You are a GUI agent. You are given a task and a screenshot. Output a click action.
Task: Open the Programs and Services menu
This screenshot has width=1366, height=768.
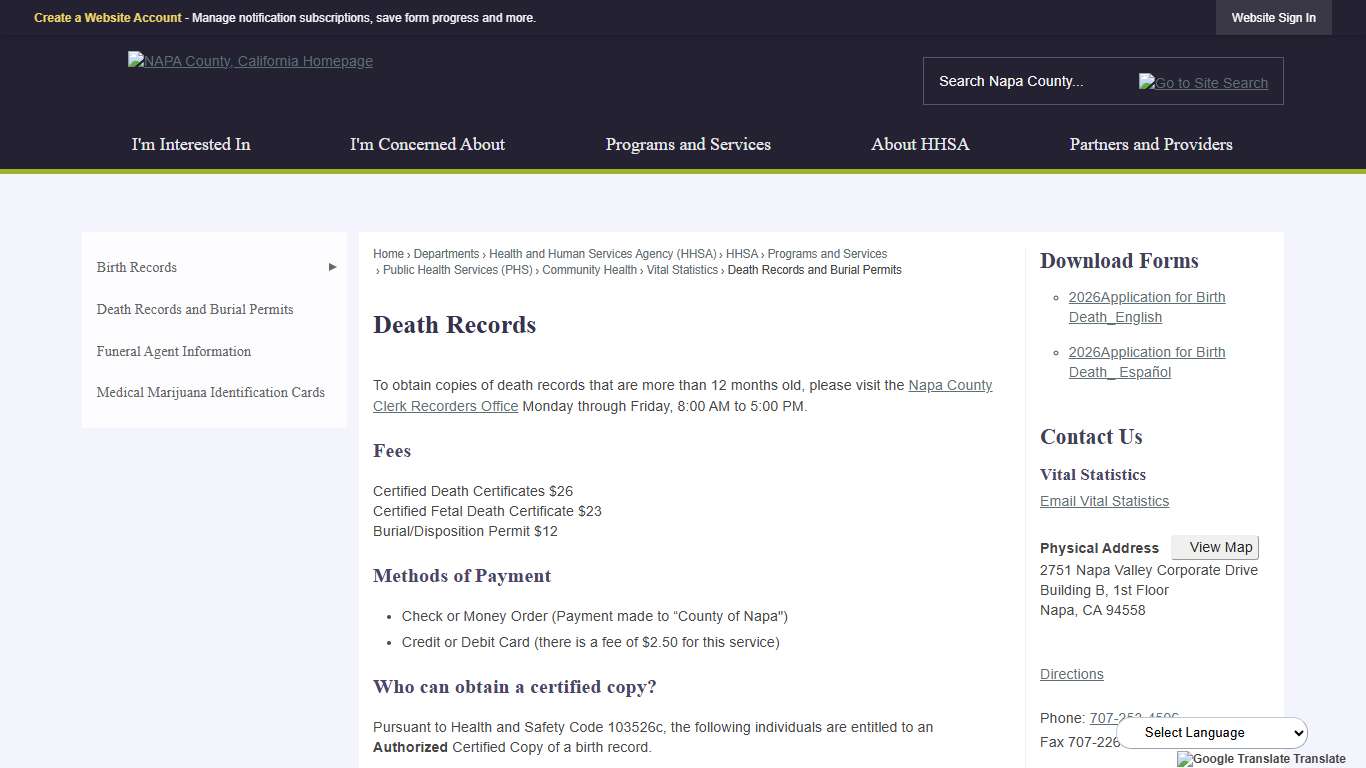(688, 144)
